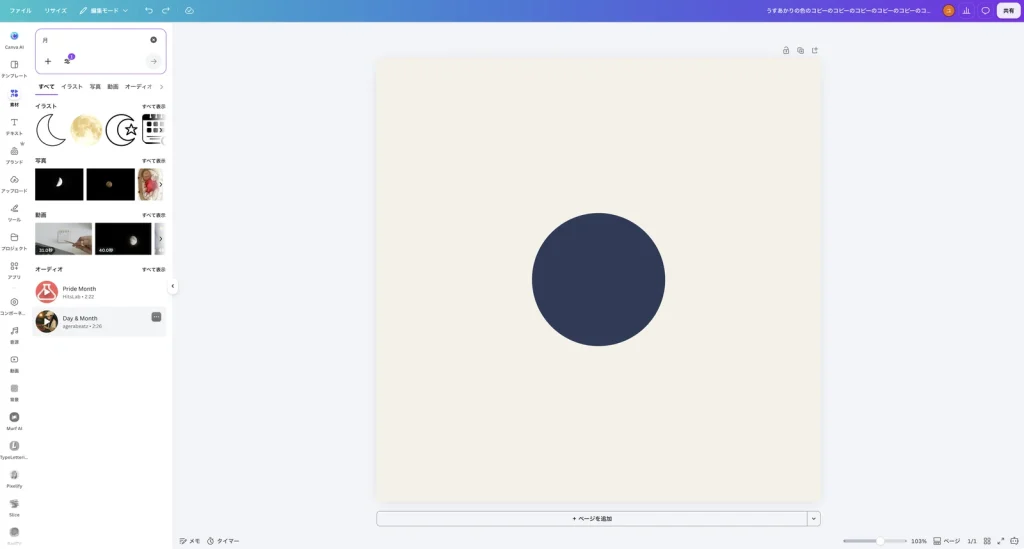Open the orange user avatar
1024x549 pixels.
tap(948, 10)
